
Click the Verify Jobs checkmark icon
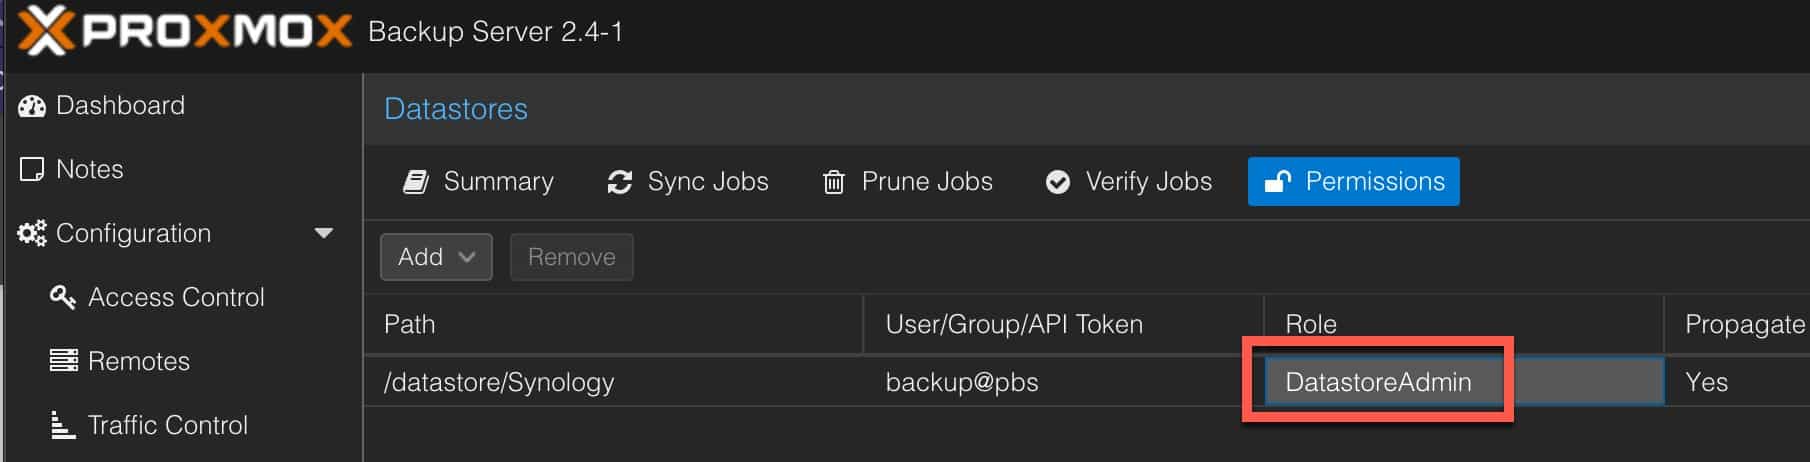[1057, 182]
